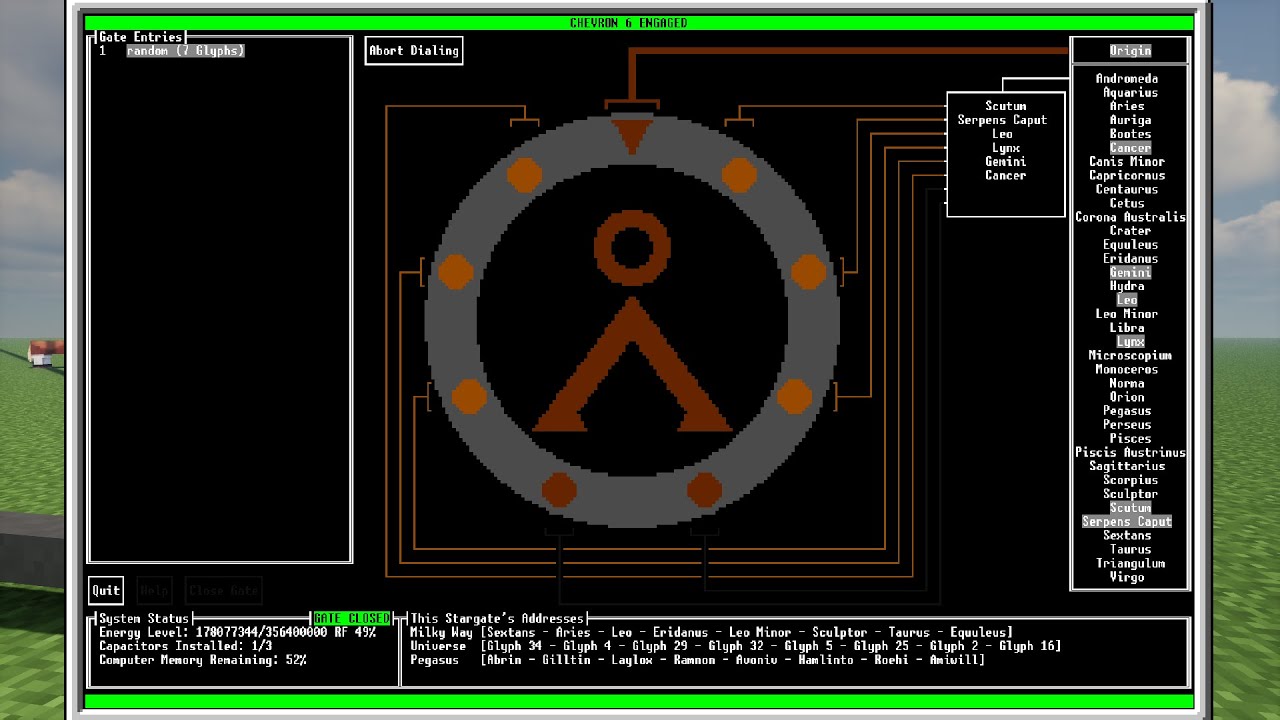Click the dimmed Close Gate button
The image size is (1280, 720).
pyautogui.click(x=223, y=590)
